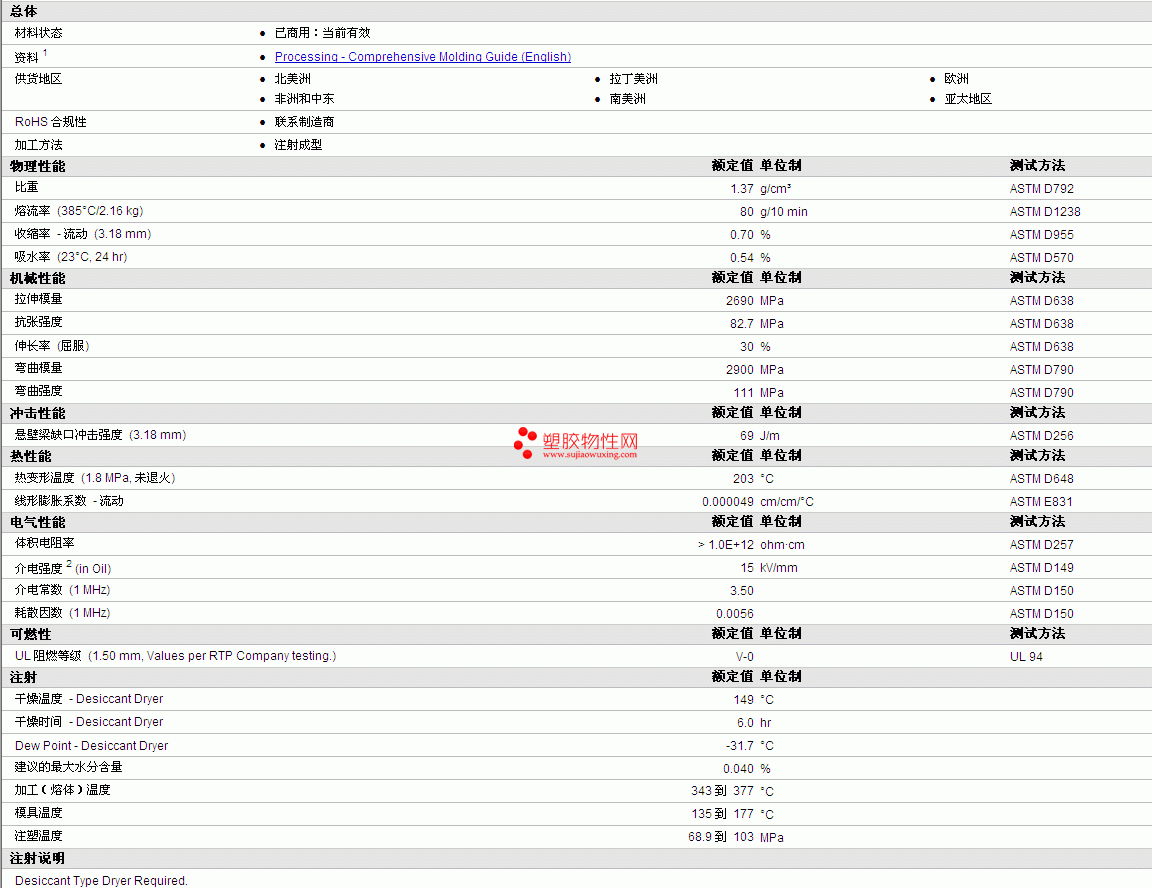
Task: Click the 注射成型 processing method text
Action: coord(298,145)
